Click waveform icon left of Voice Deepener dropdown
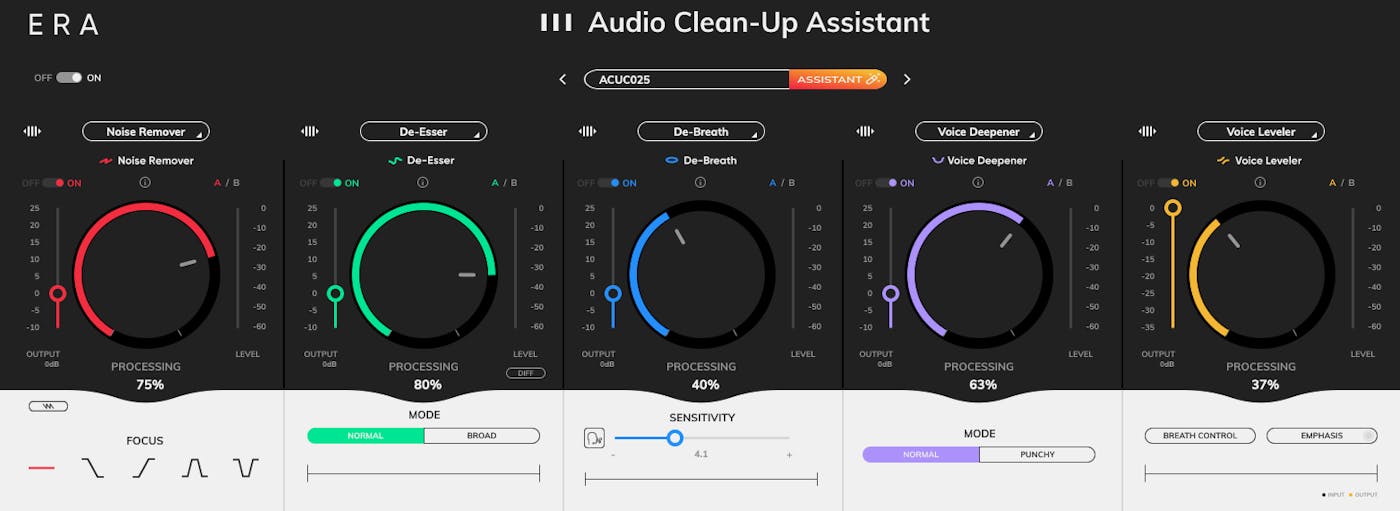The height and width of the screenshot is (511, 1400). 866,131
